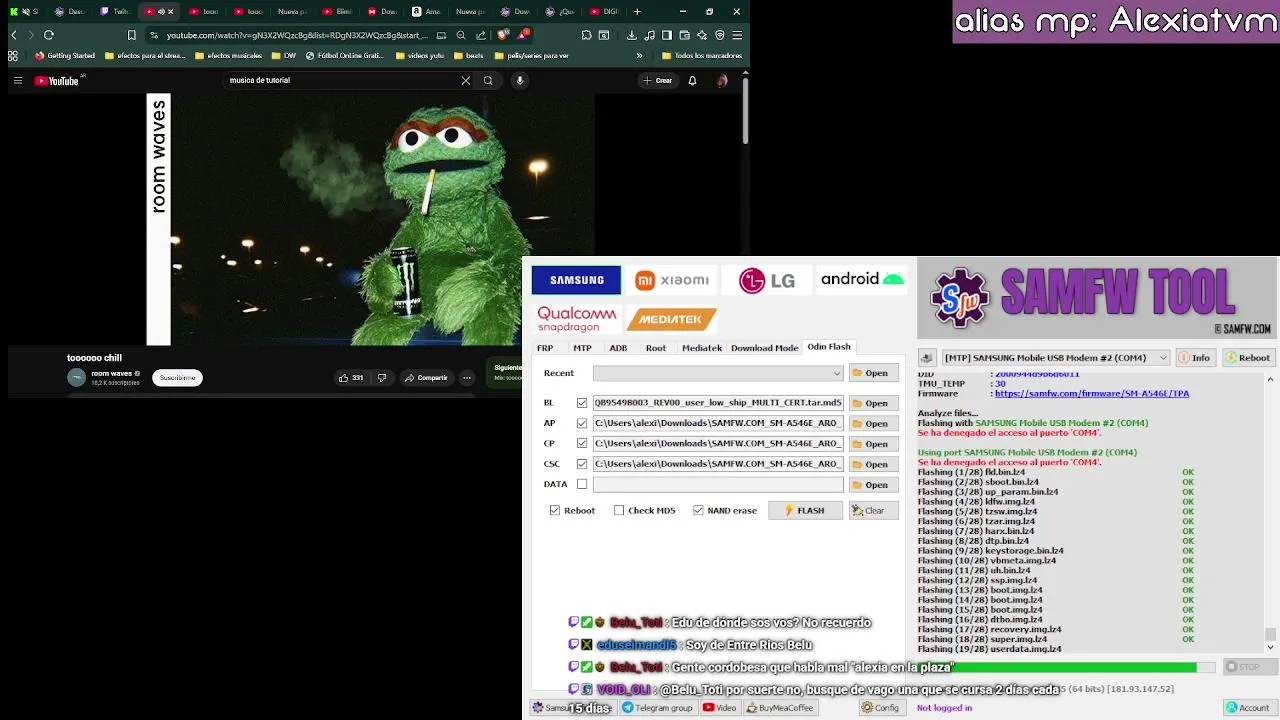1280x720 pixels.
Task: Open YouTube account avatar
Action: click(x=722, y=81)
